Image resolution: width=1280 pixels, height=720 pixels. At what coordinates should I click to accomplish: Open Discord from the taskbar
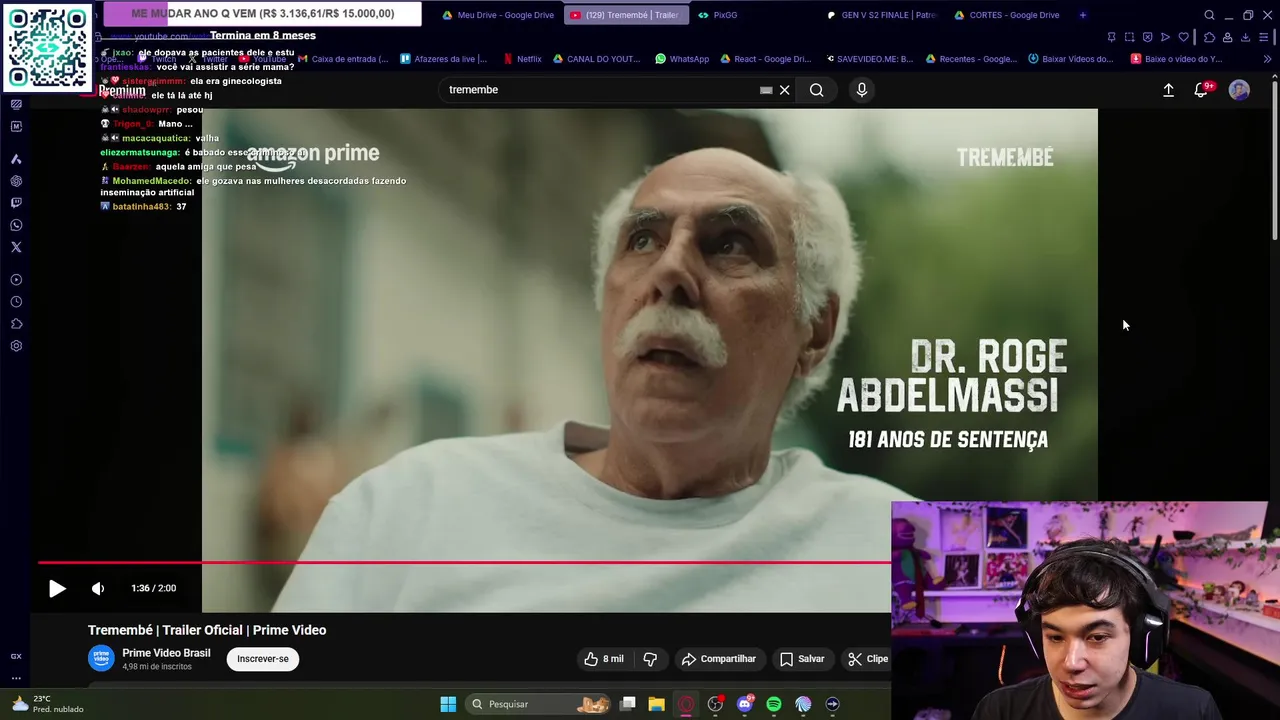pos(744,704)
